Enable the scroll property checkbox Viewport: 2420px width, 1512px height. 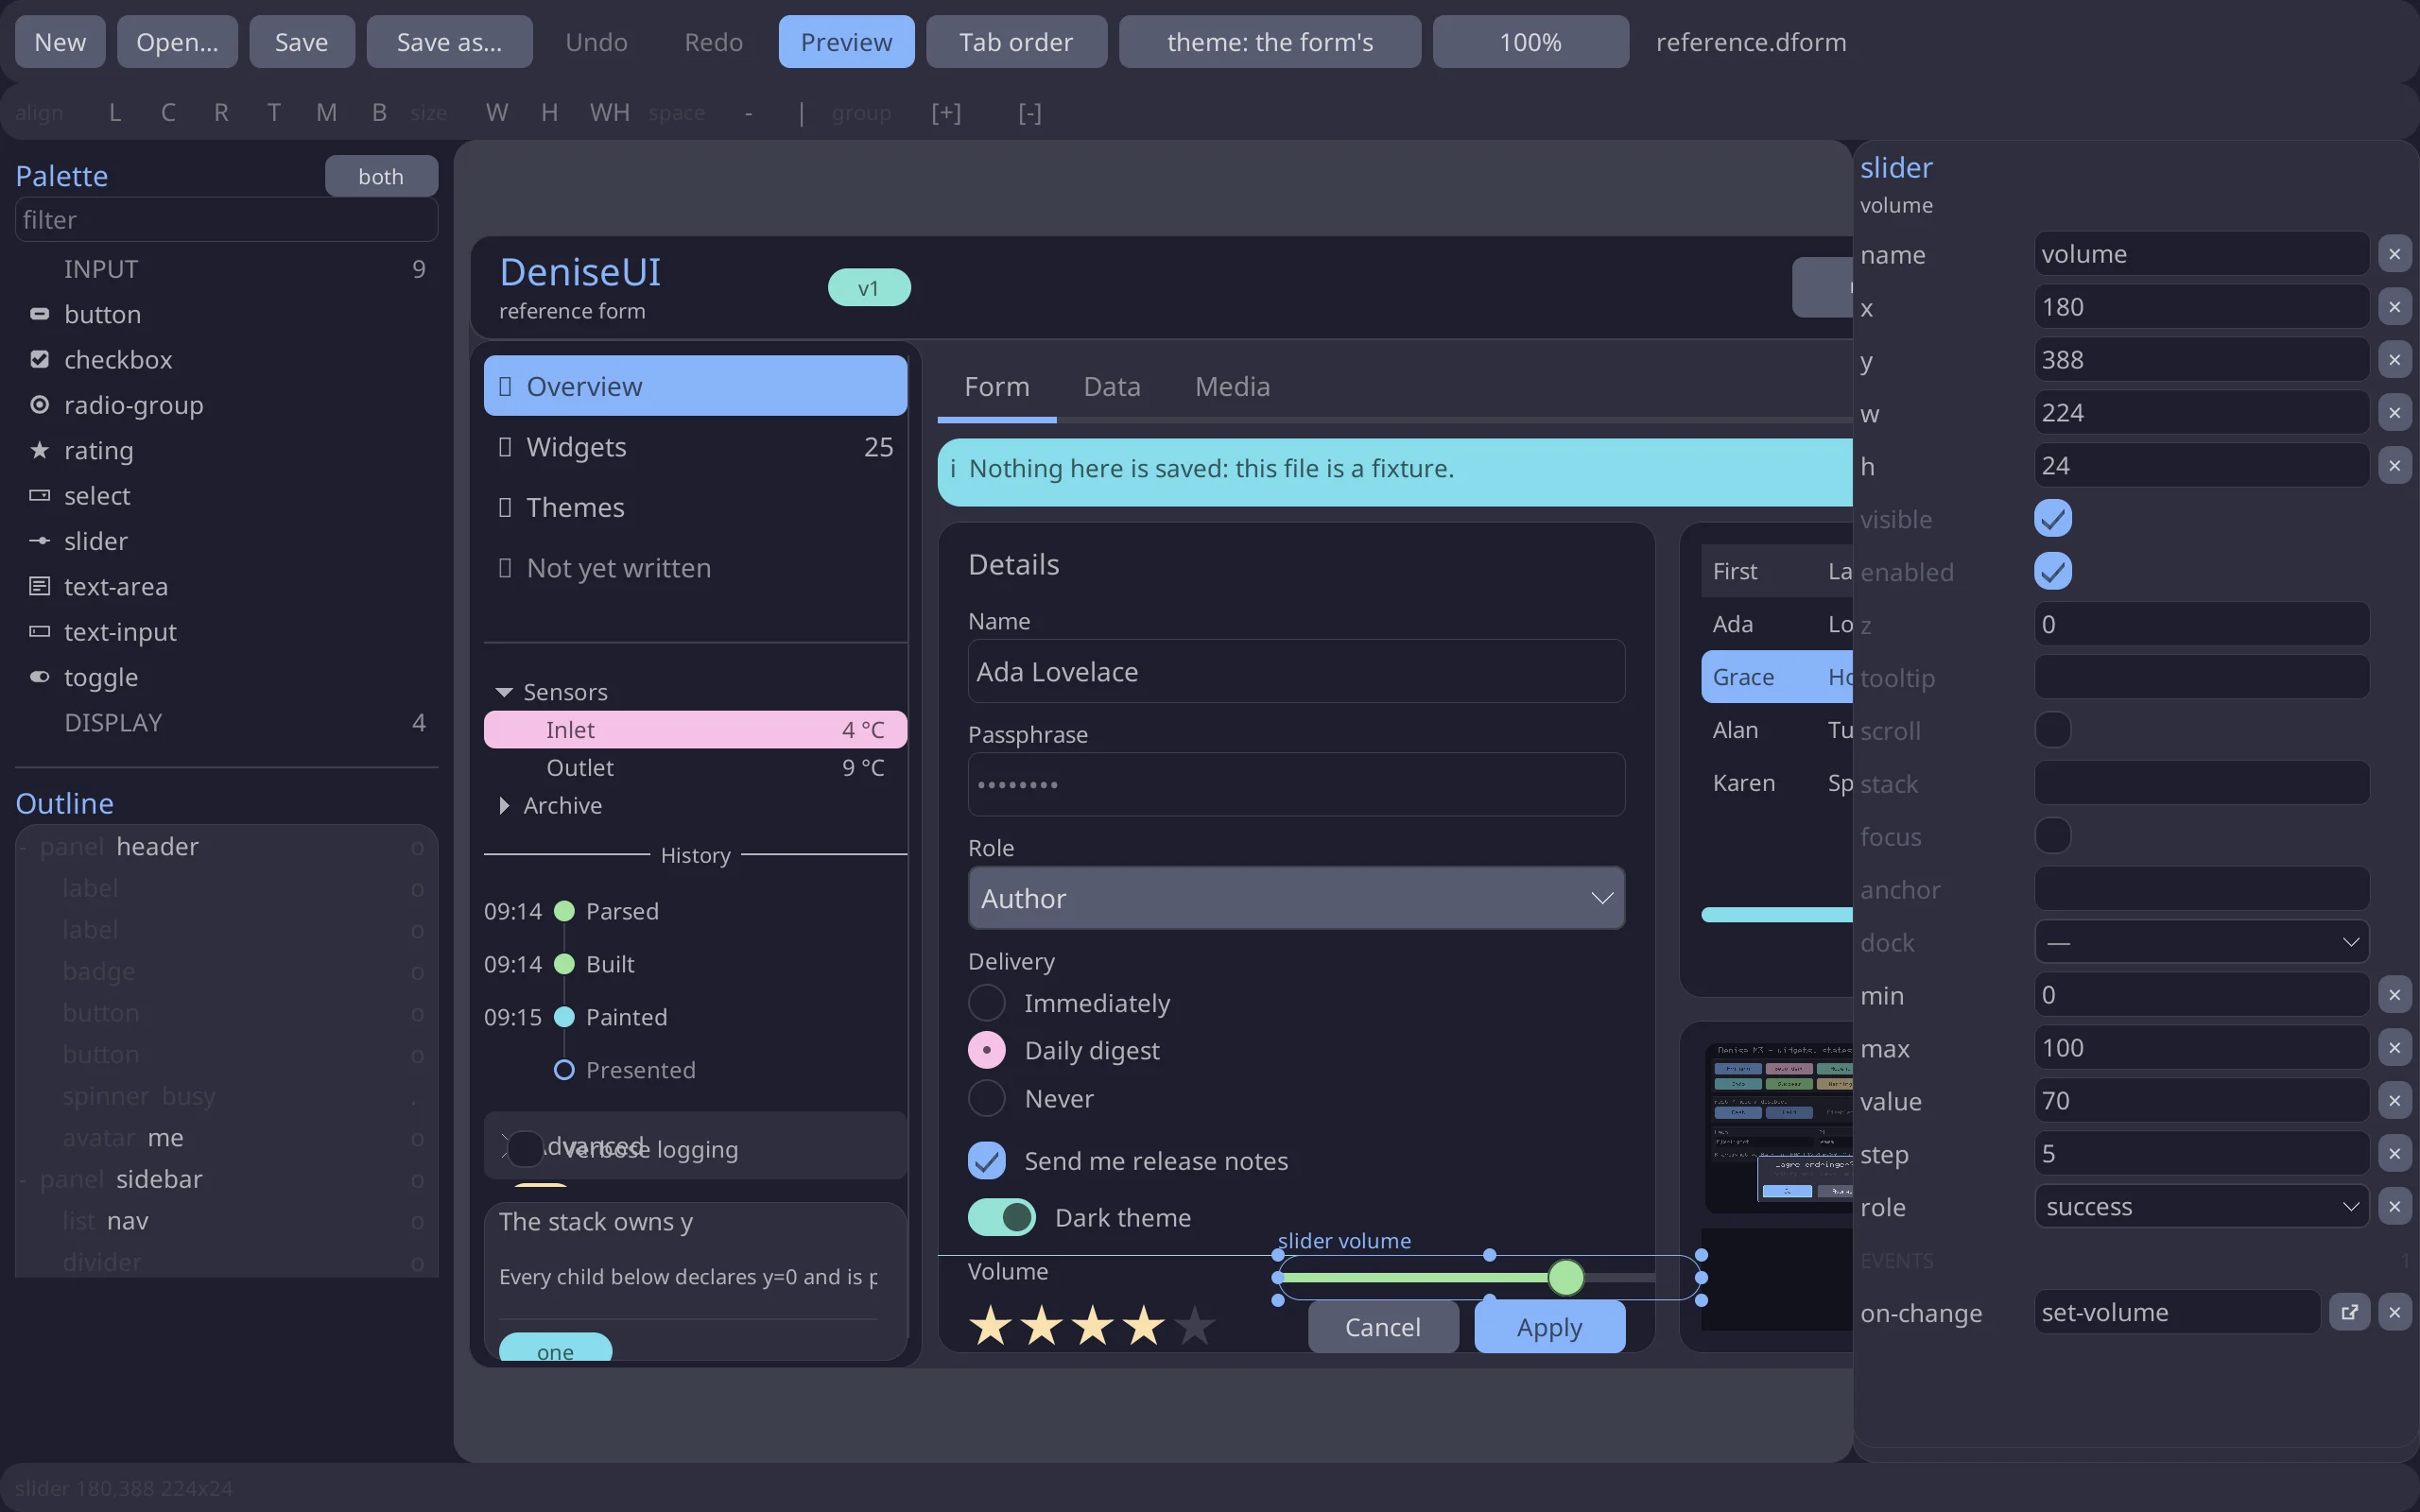pyautogui.click(x=2052, y=730)
